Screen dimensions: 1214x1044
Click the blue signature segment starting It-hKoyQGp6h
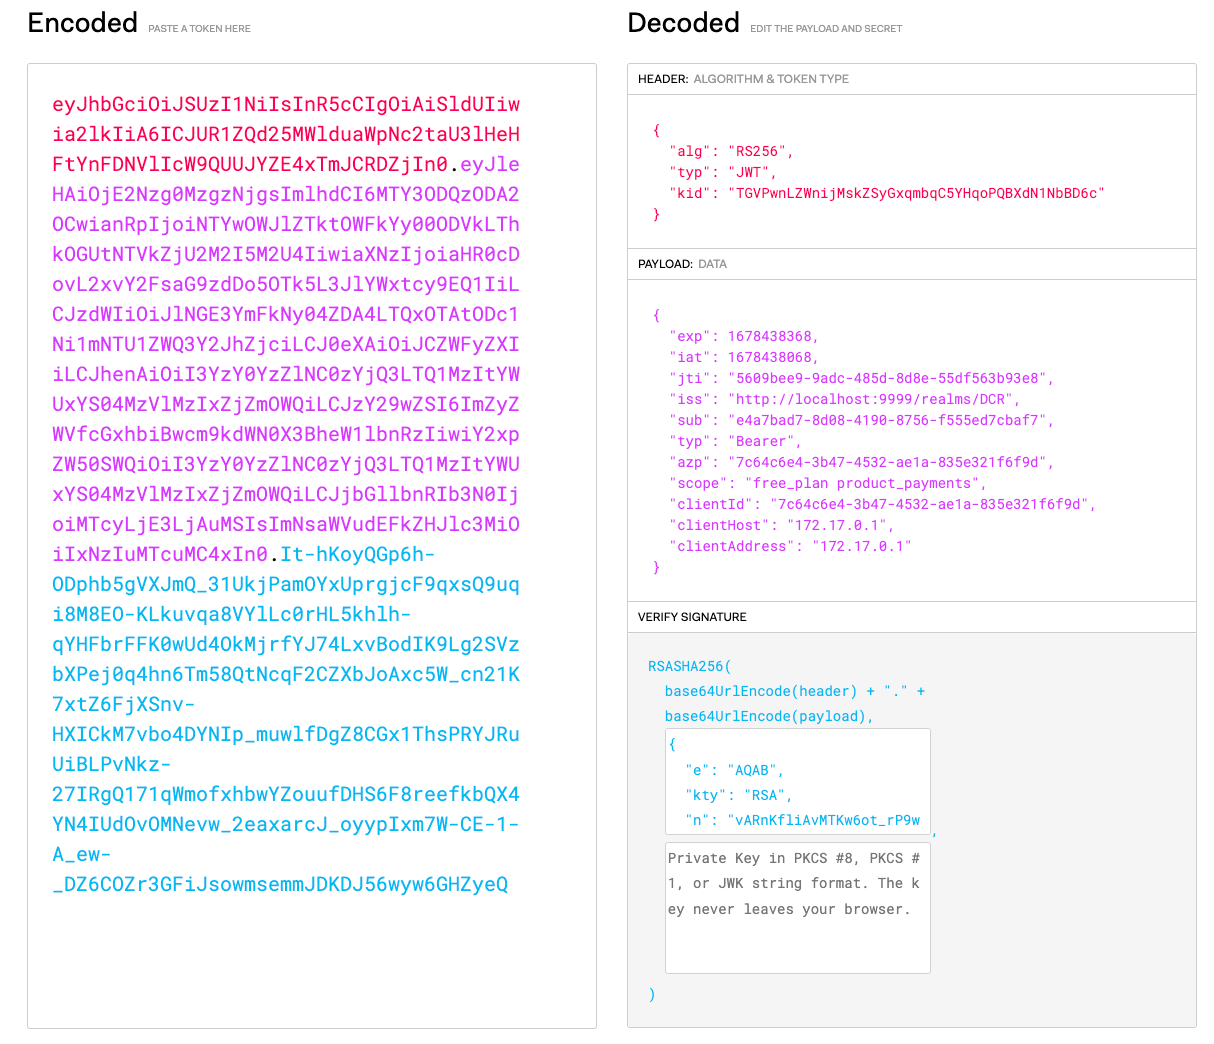[286, 719]
